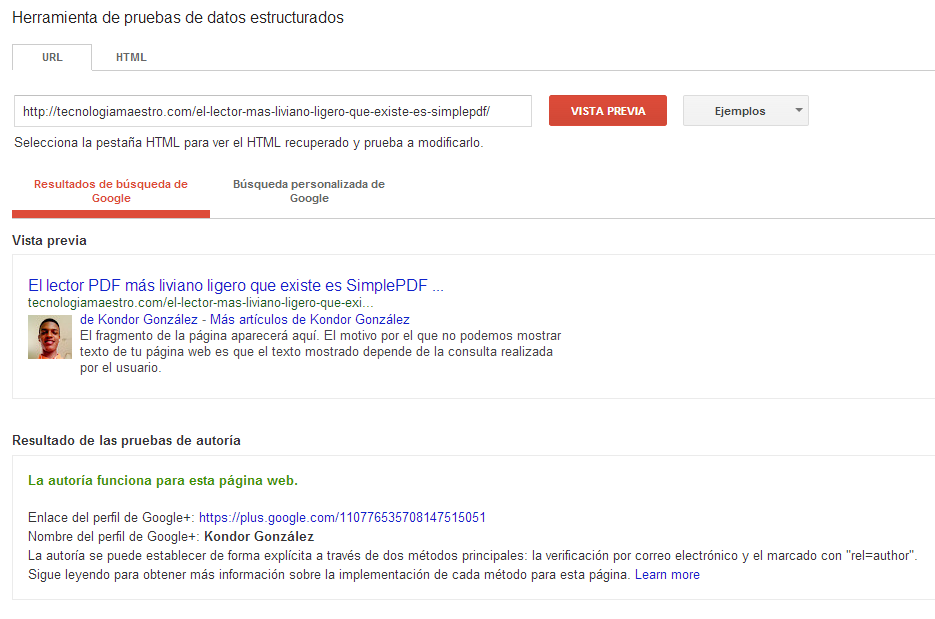
Task: Click the Vista previa heading
Action: pos(49,240)
